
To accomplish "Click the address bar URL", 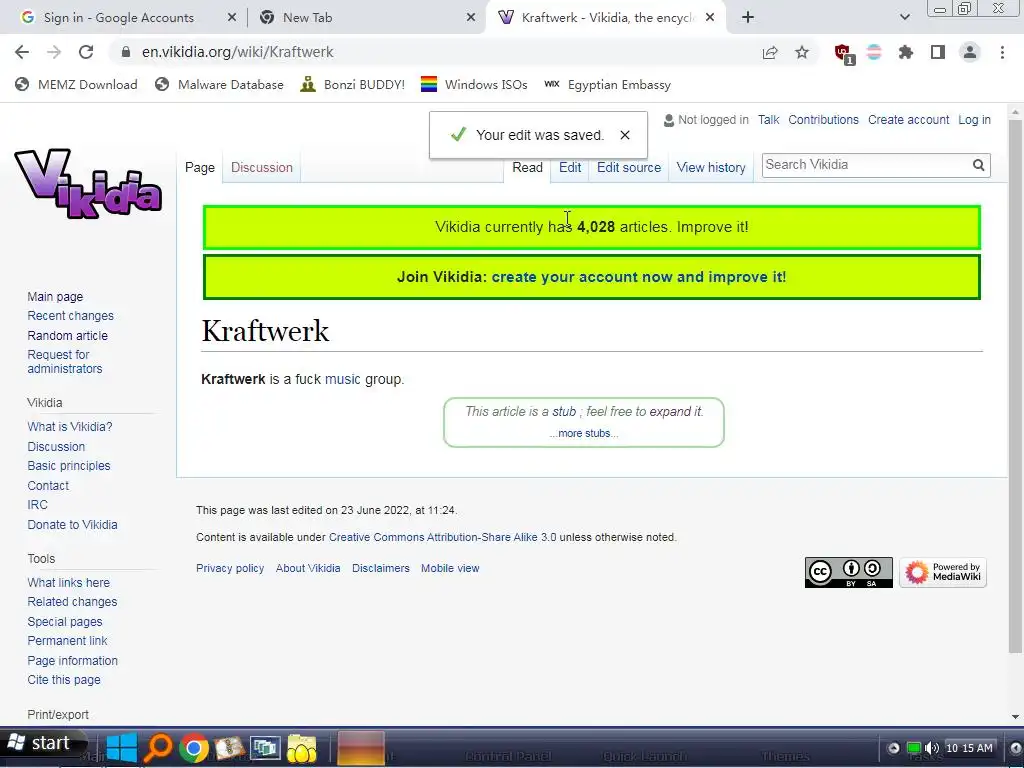I will pyautogui.click(x=238, y=52).
